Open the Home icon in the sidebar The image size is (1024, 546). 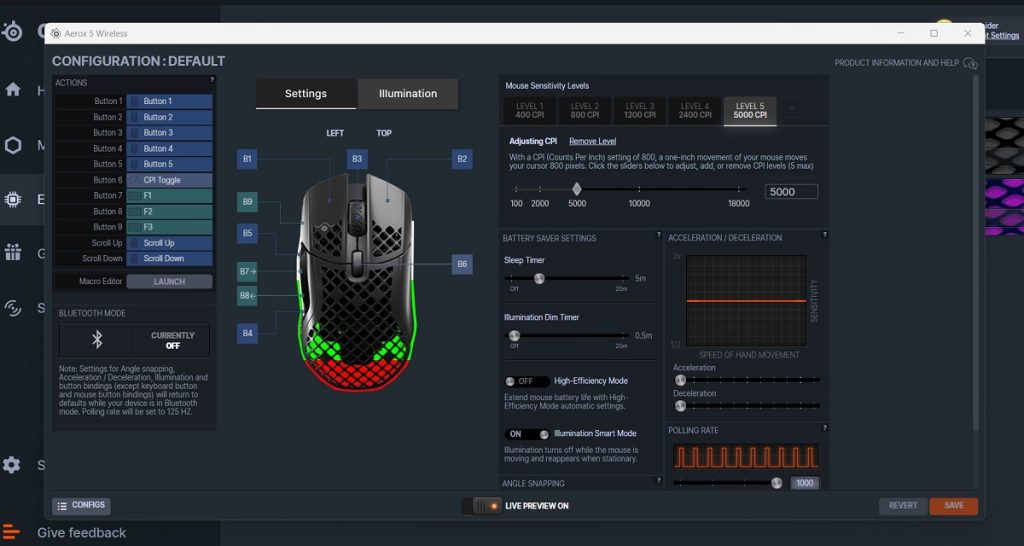pyautogui.click(x=13, y=90)
